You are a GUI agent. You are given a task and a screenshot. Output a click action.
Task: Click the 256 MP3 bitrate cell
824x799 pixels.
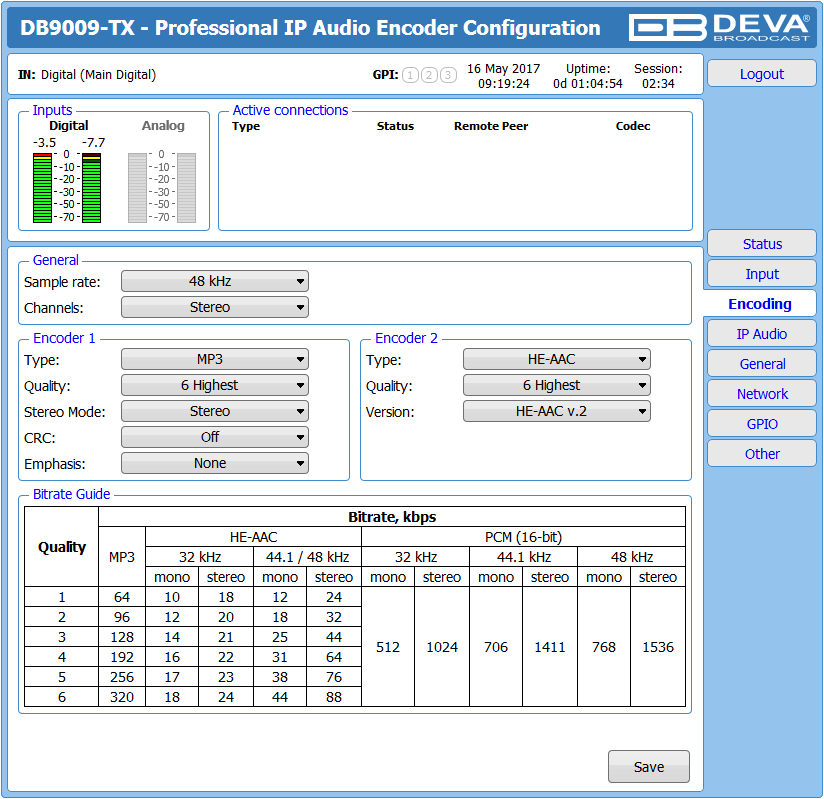(122, 677)
